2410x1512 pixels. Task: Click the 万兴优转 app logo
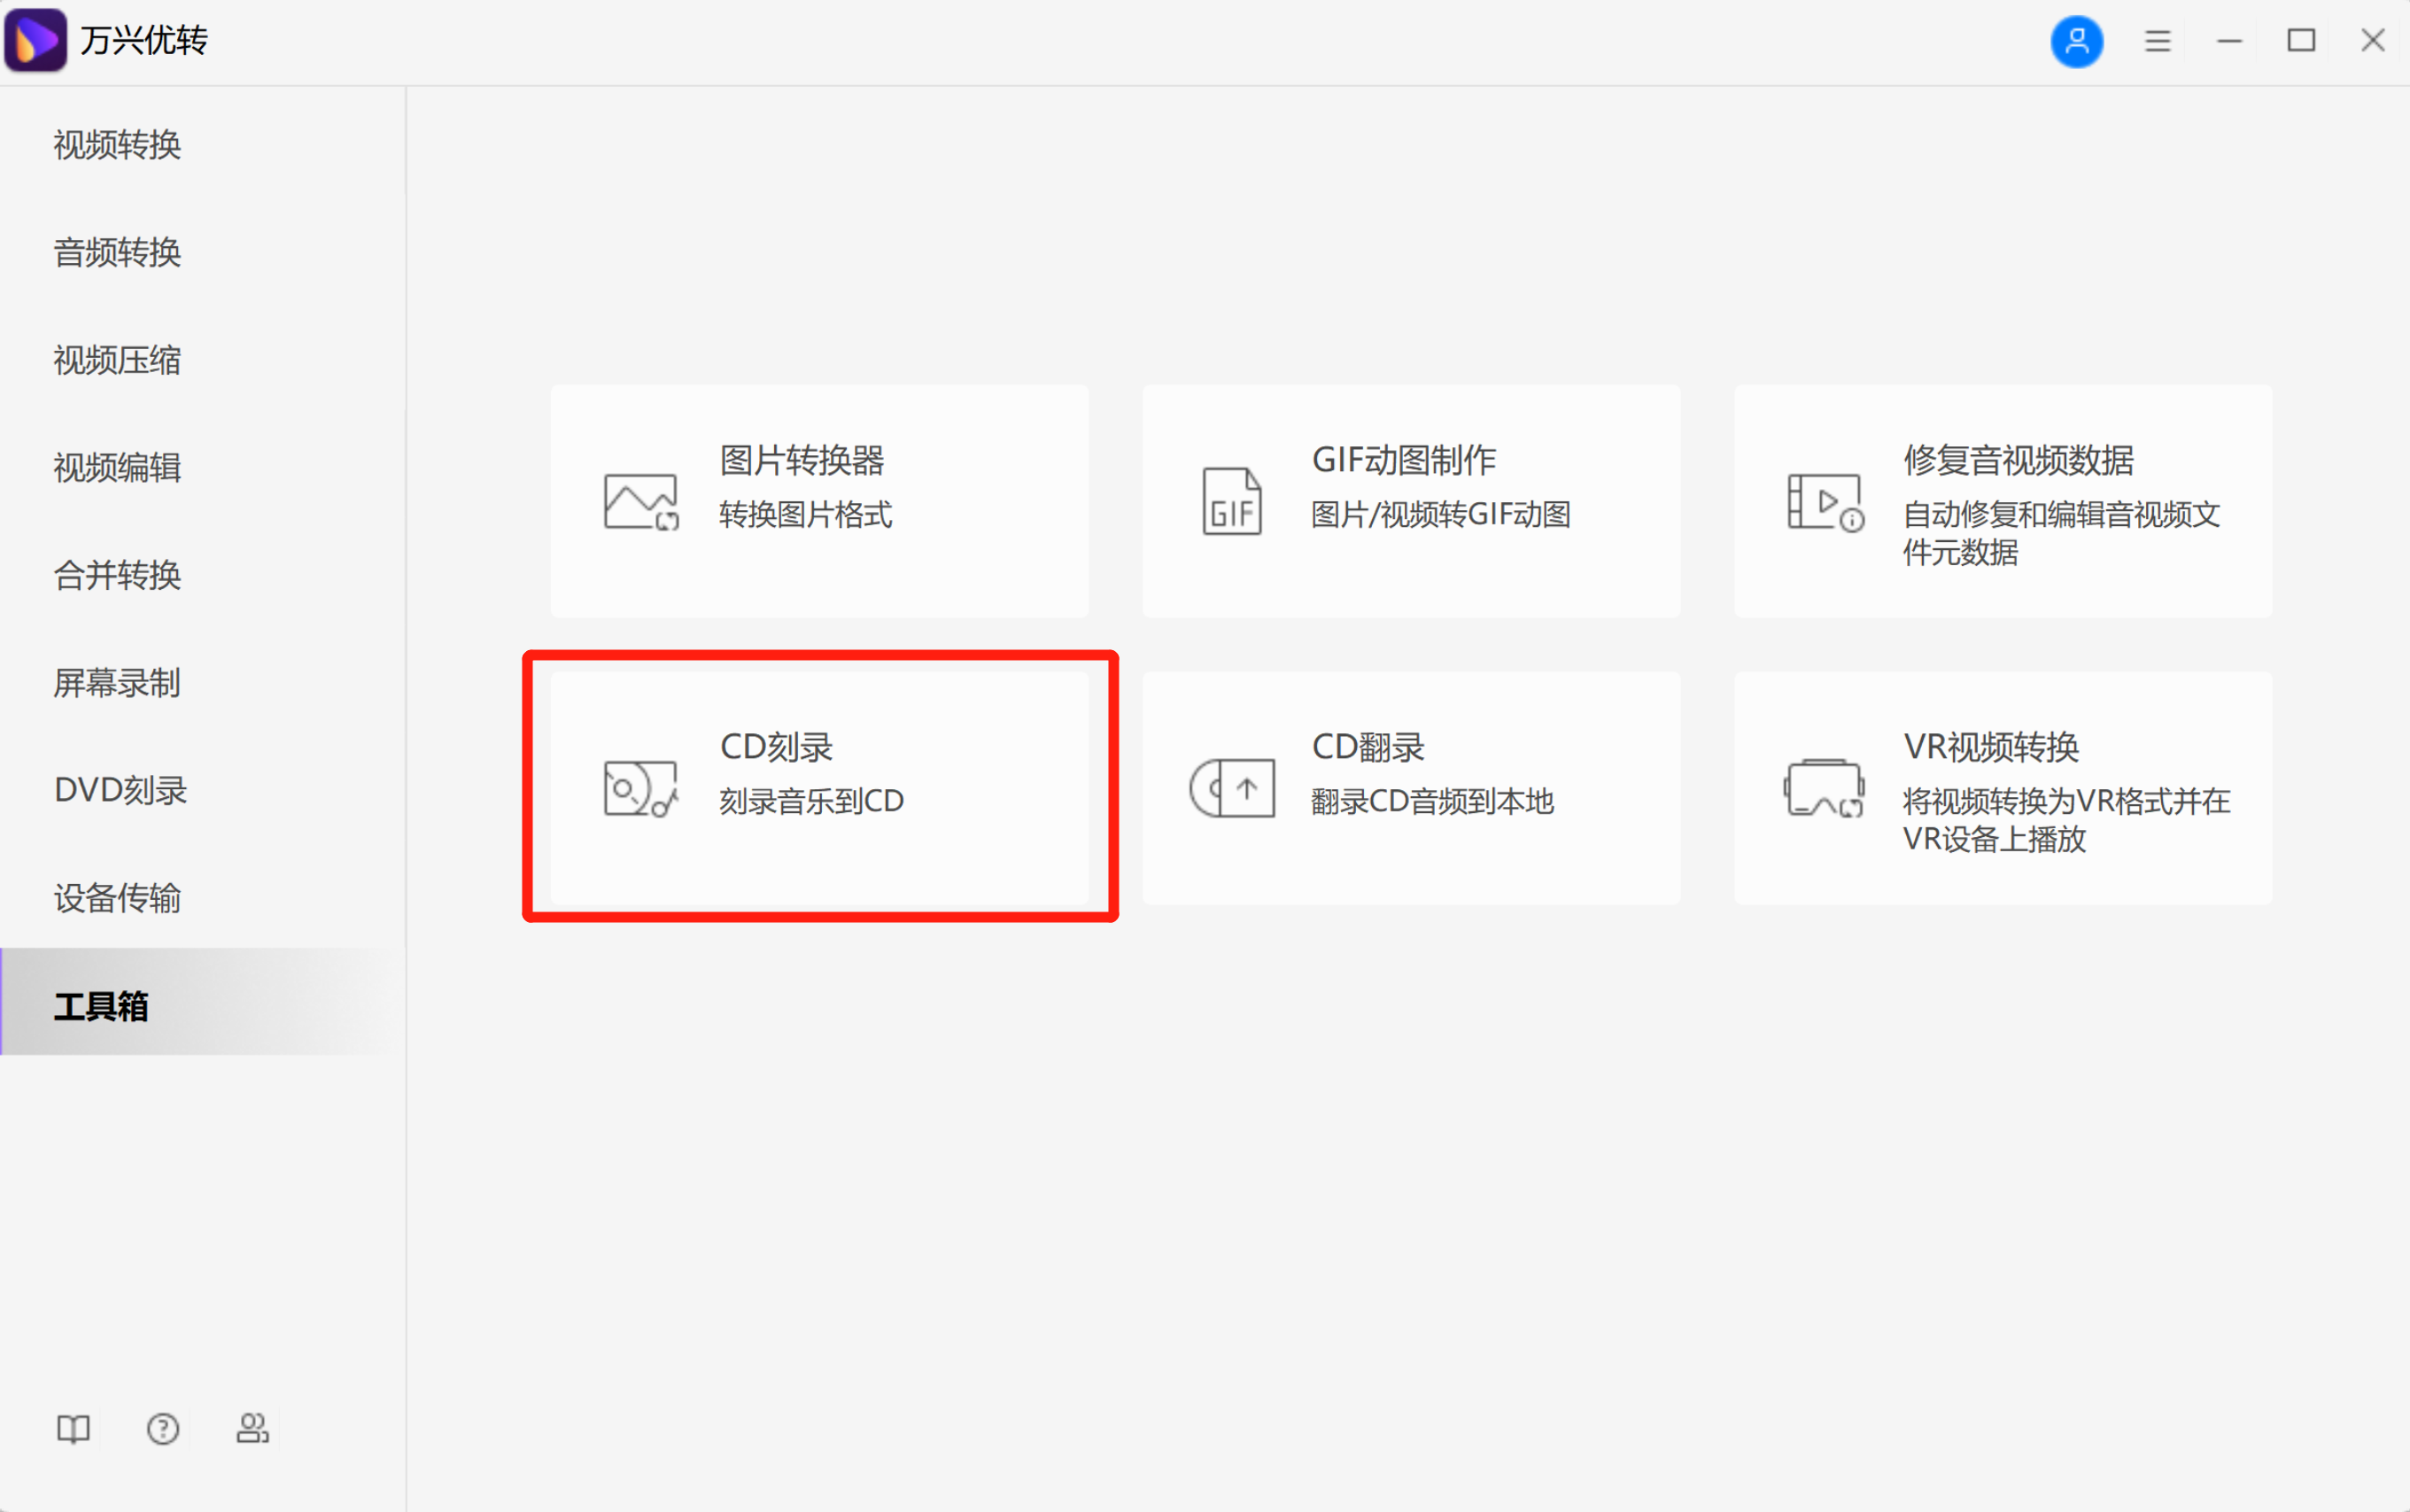pos(36,40)
